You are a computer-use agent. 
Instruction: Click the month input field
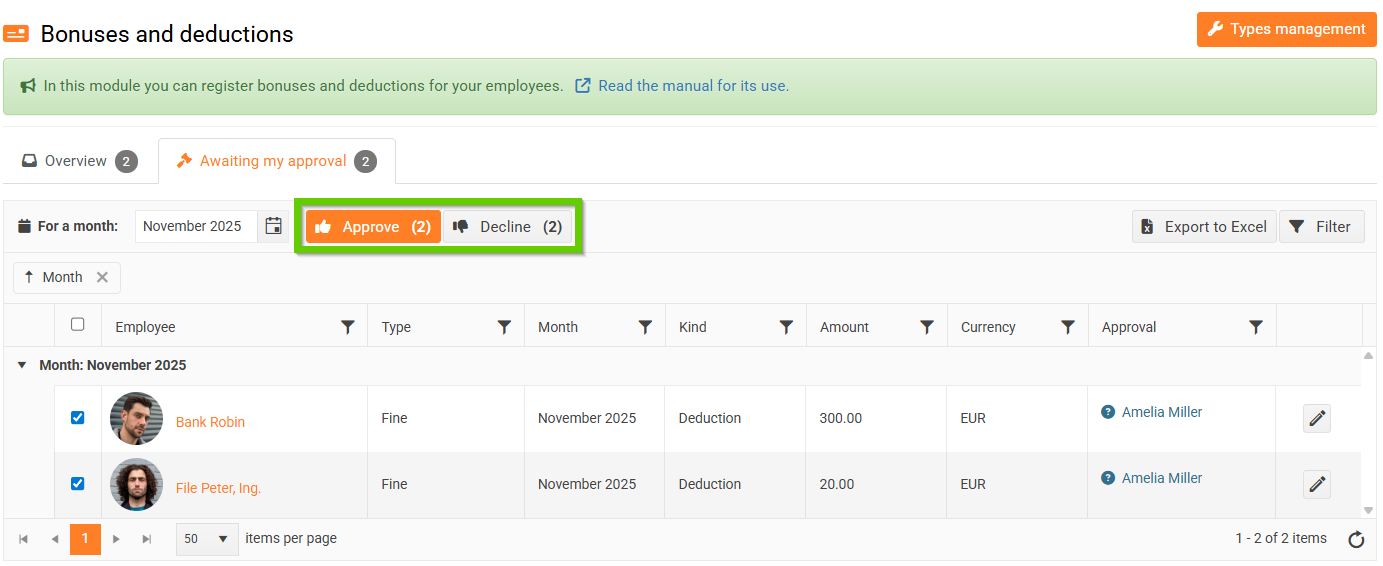point(196,226)
